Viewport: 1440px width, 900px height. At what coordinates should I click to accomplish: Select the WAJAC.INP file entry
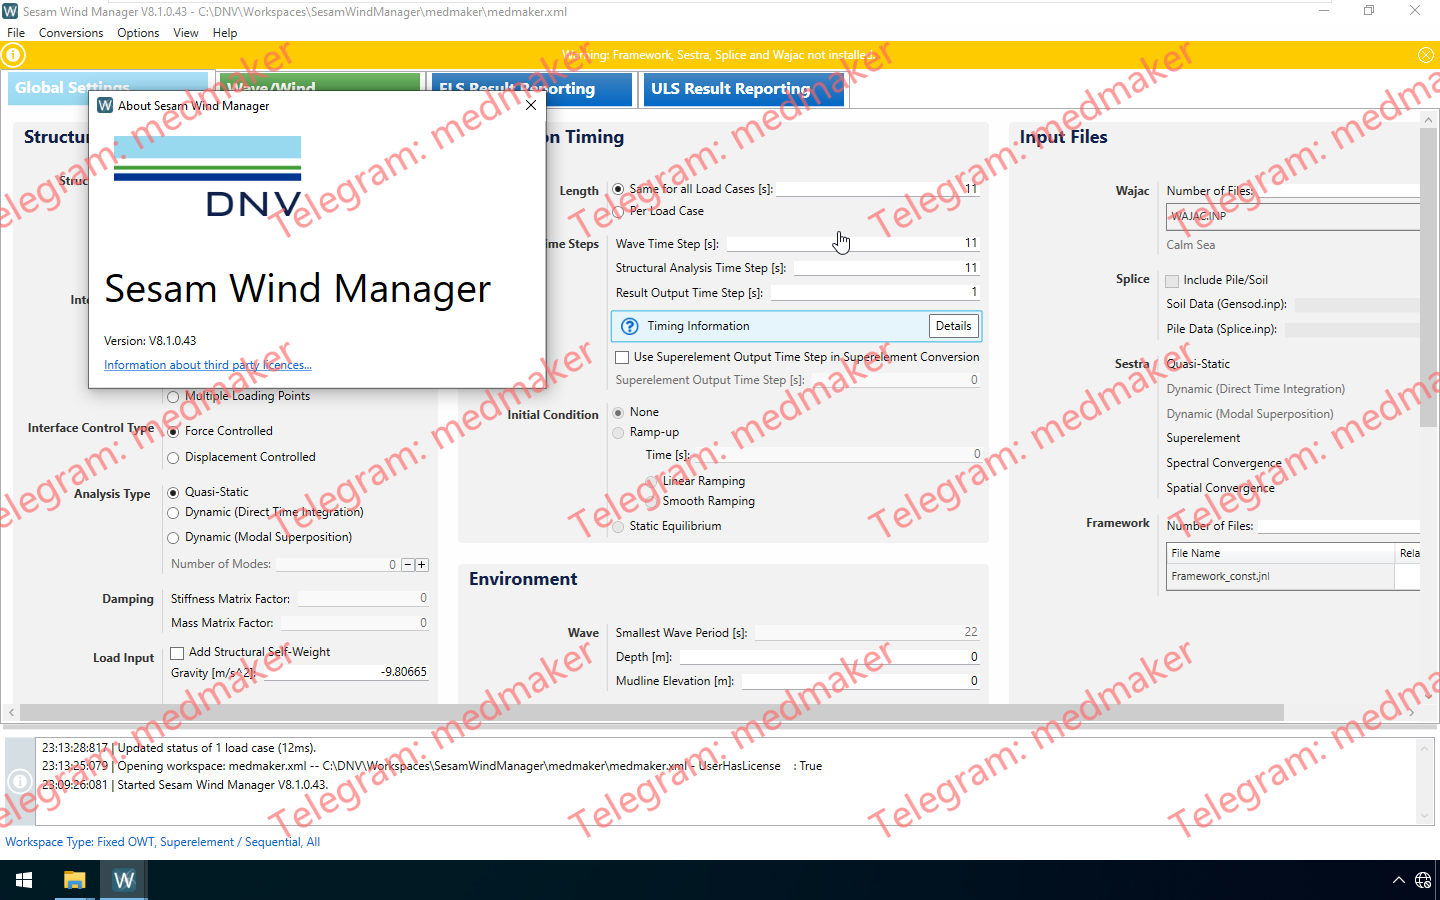coord(1292,216)
